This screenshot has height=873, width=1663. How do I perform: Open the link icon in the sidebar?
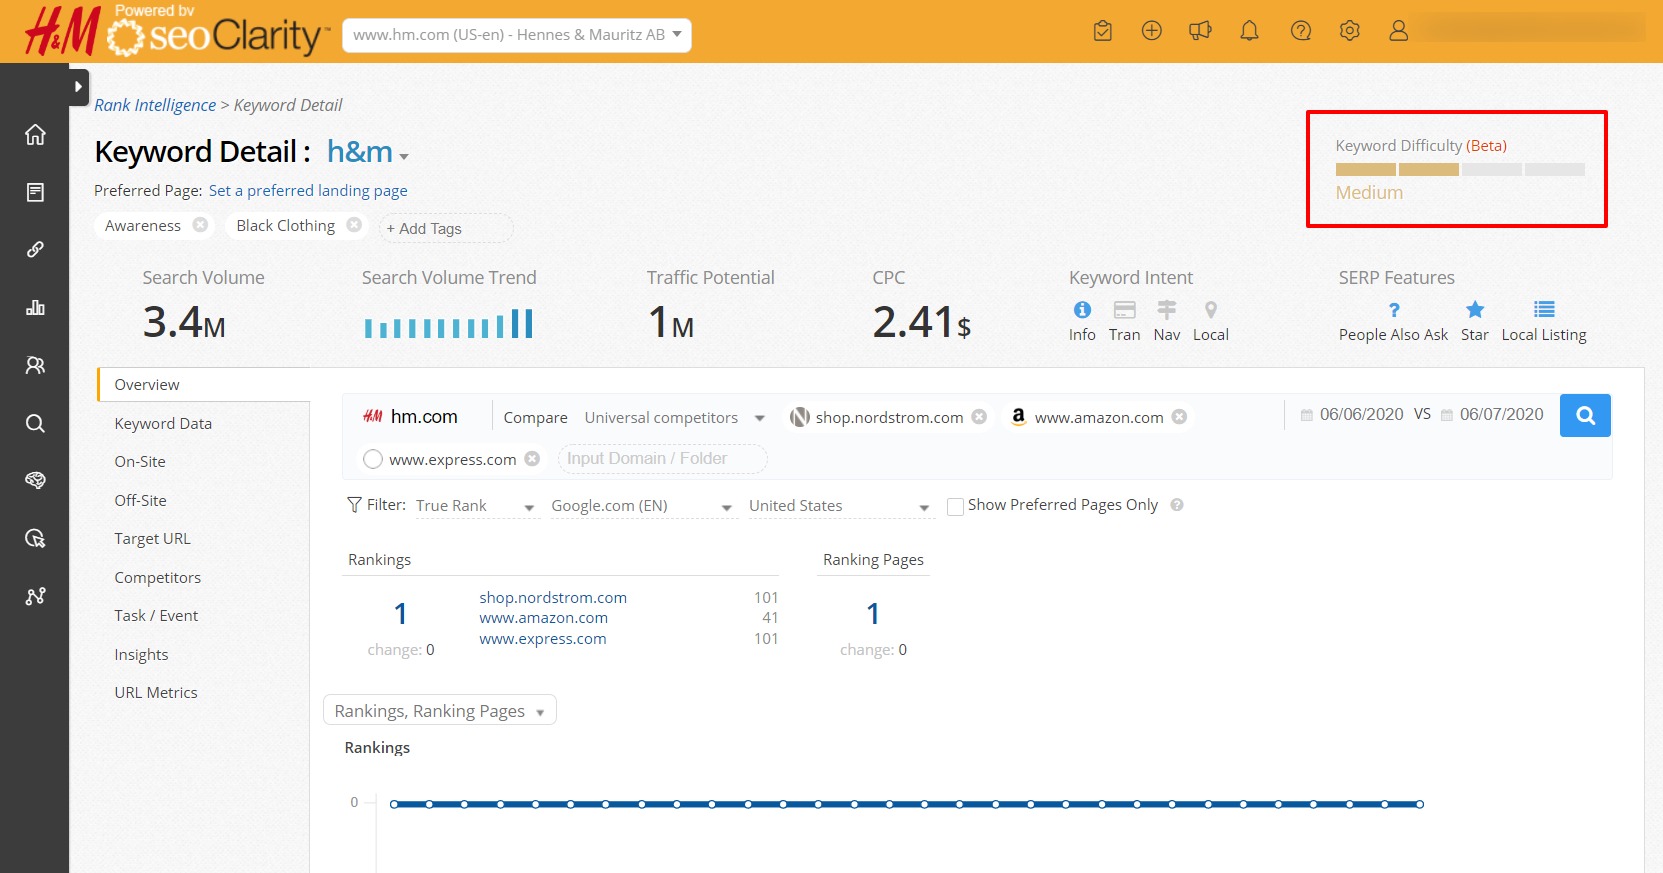[x=35, y=249]
